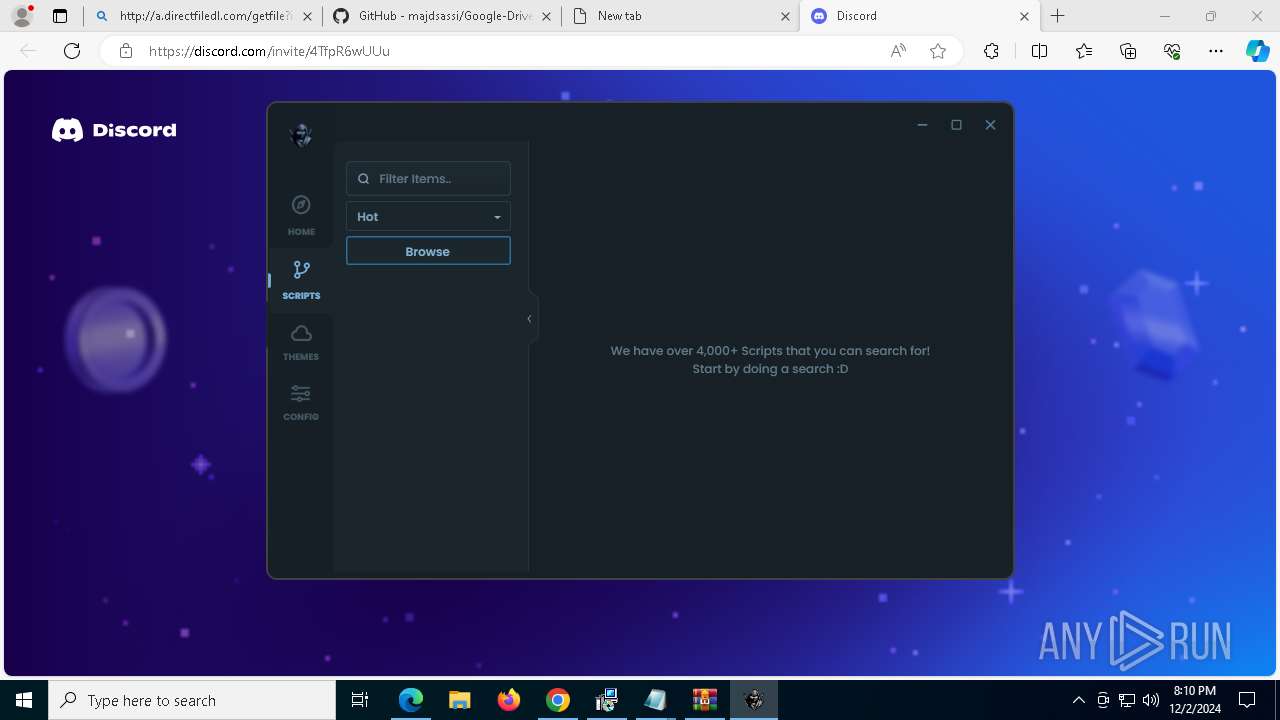Open the Edge profile avatar

pyautogui.click(x=21, y=16)
